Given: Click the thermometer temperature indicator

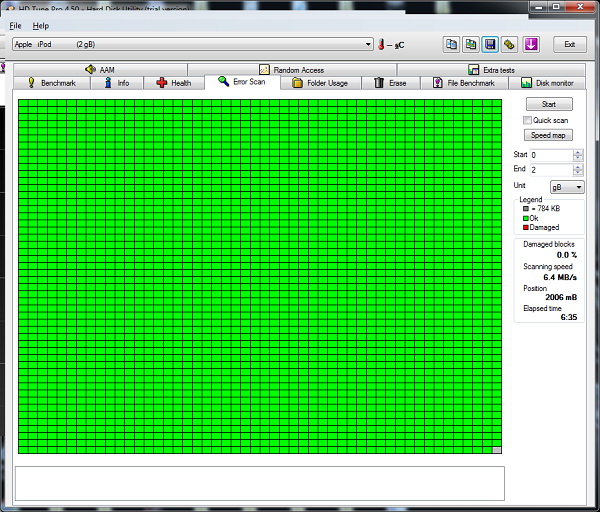Looking at the screenshot, I should (x=381, y=44).
